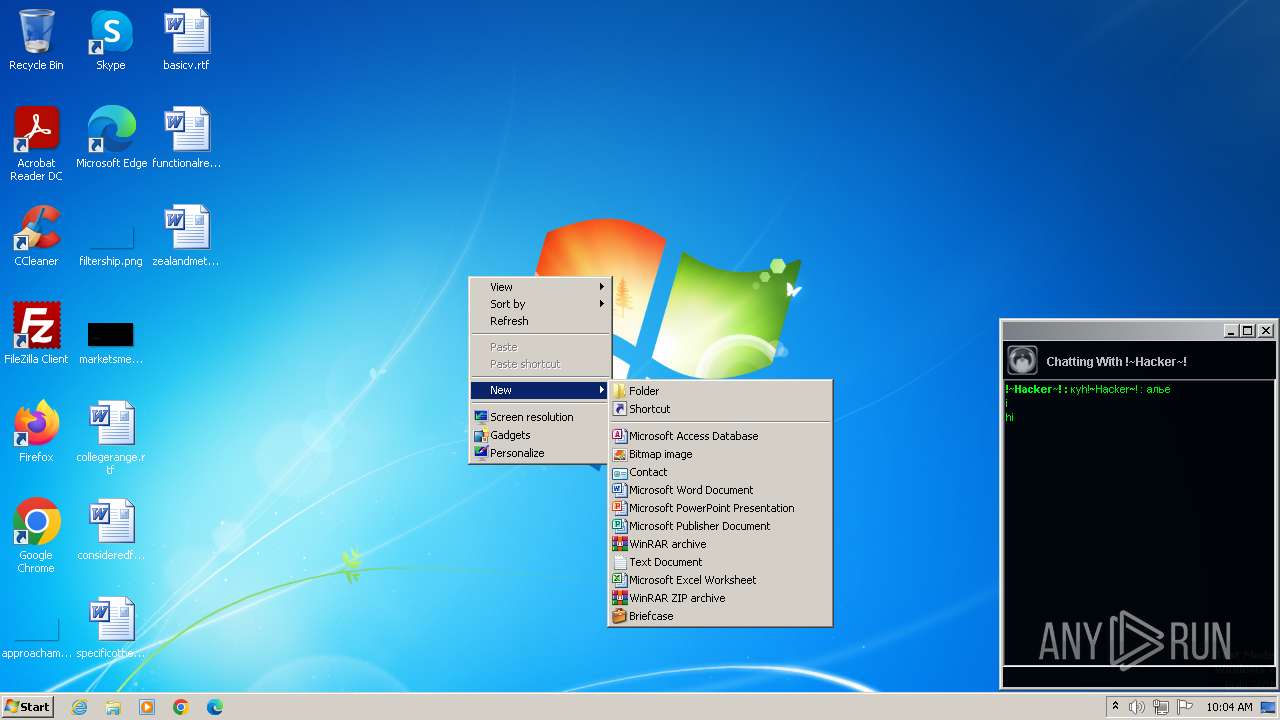This screenshot has width=1280, height=720.
Task: Select the specificothe... document icon
Action: pyautogui.click(x=111, y=627)
